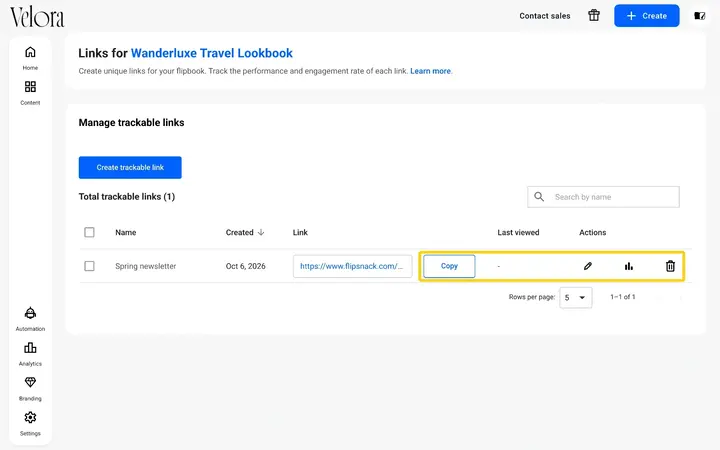This screenshot has height=450, width=720.
Task: Click the Last viewed column header
Action: point(518,232)
